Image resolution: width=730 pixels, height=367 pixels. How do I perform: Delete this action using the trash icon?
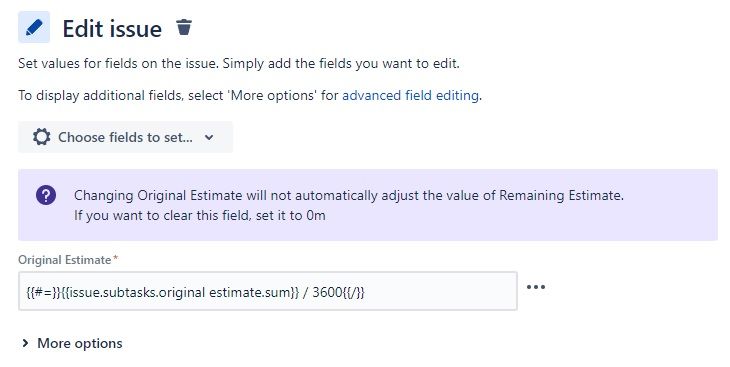click(184, 27)
